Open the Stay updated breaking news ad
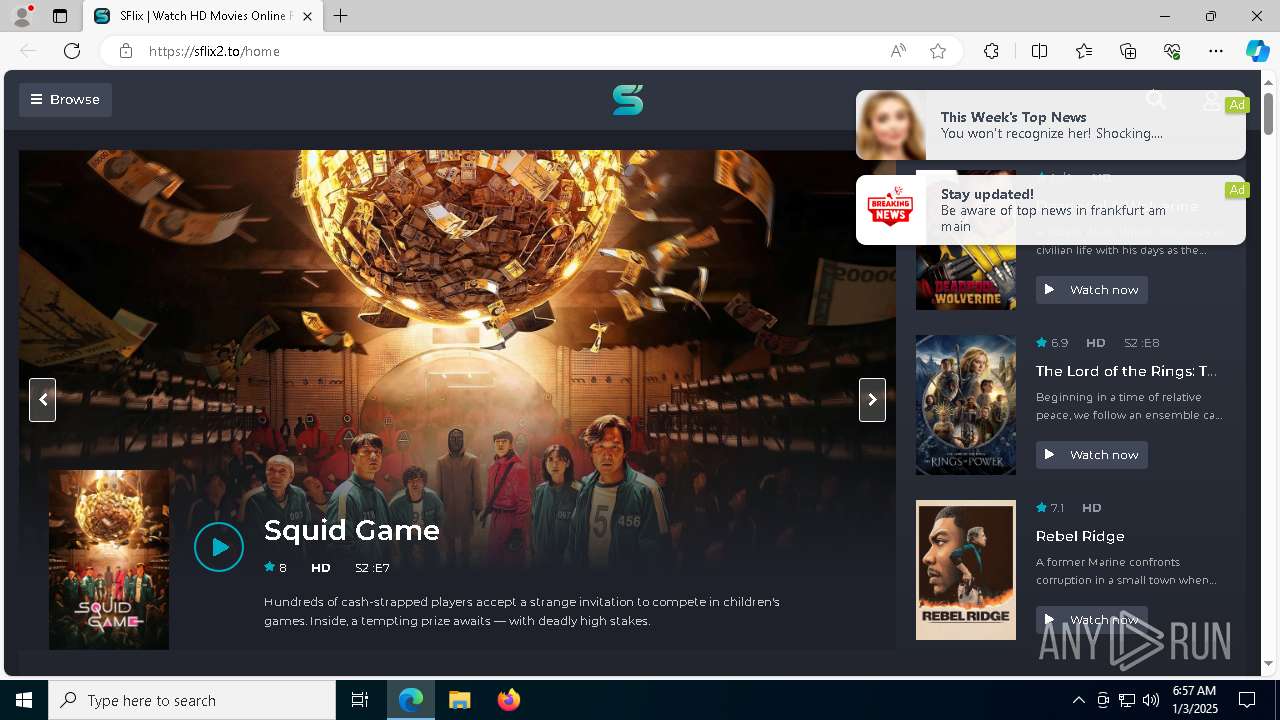 (1051, 210)
